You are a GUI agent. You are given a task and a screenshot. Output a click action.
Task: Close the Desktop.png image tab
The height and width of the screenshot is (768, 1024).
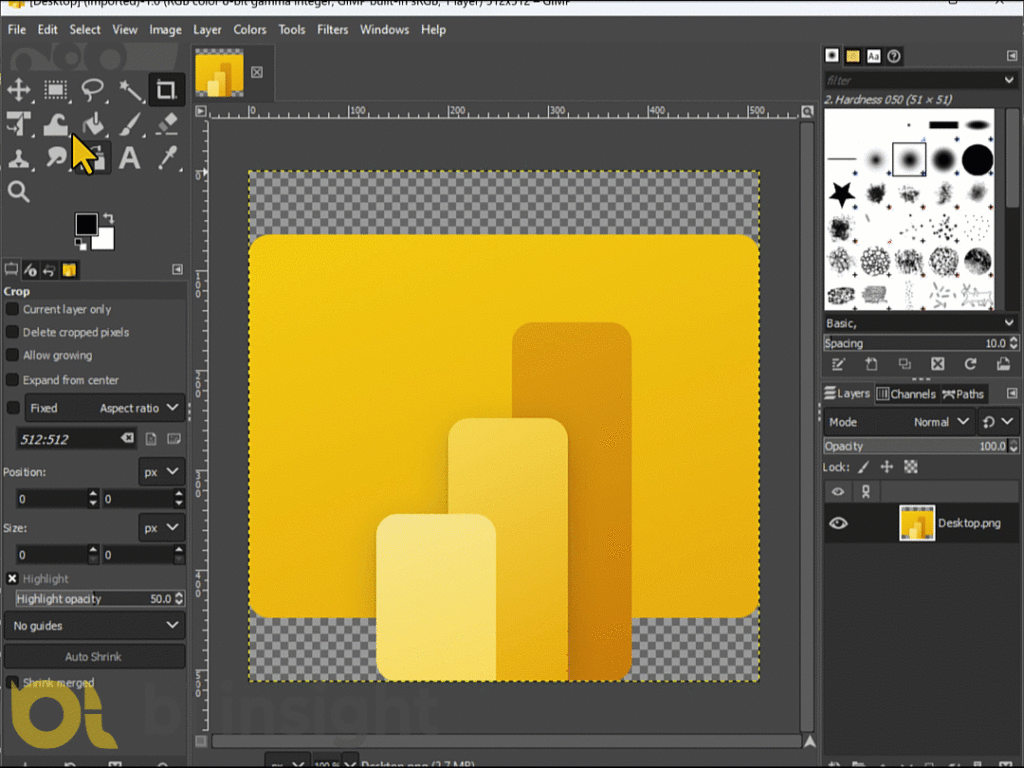[257, 72]
